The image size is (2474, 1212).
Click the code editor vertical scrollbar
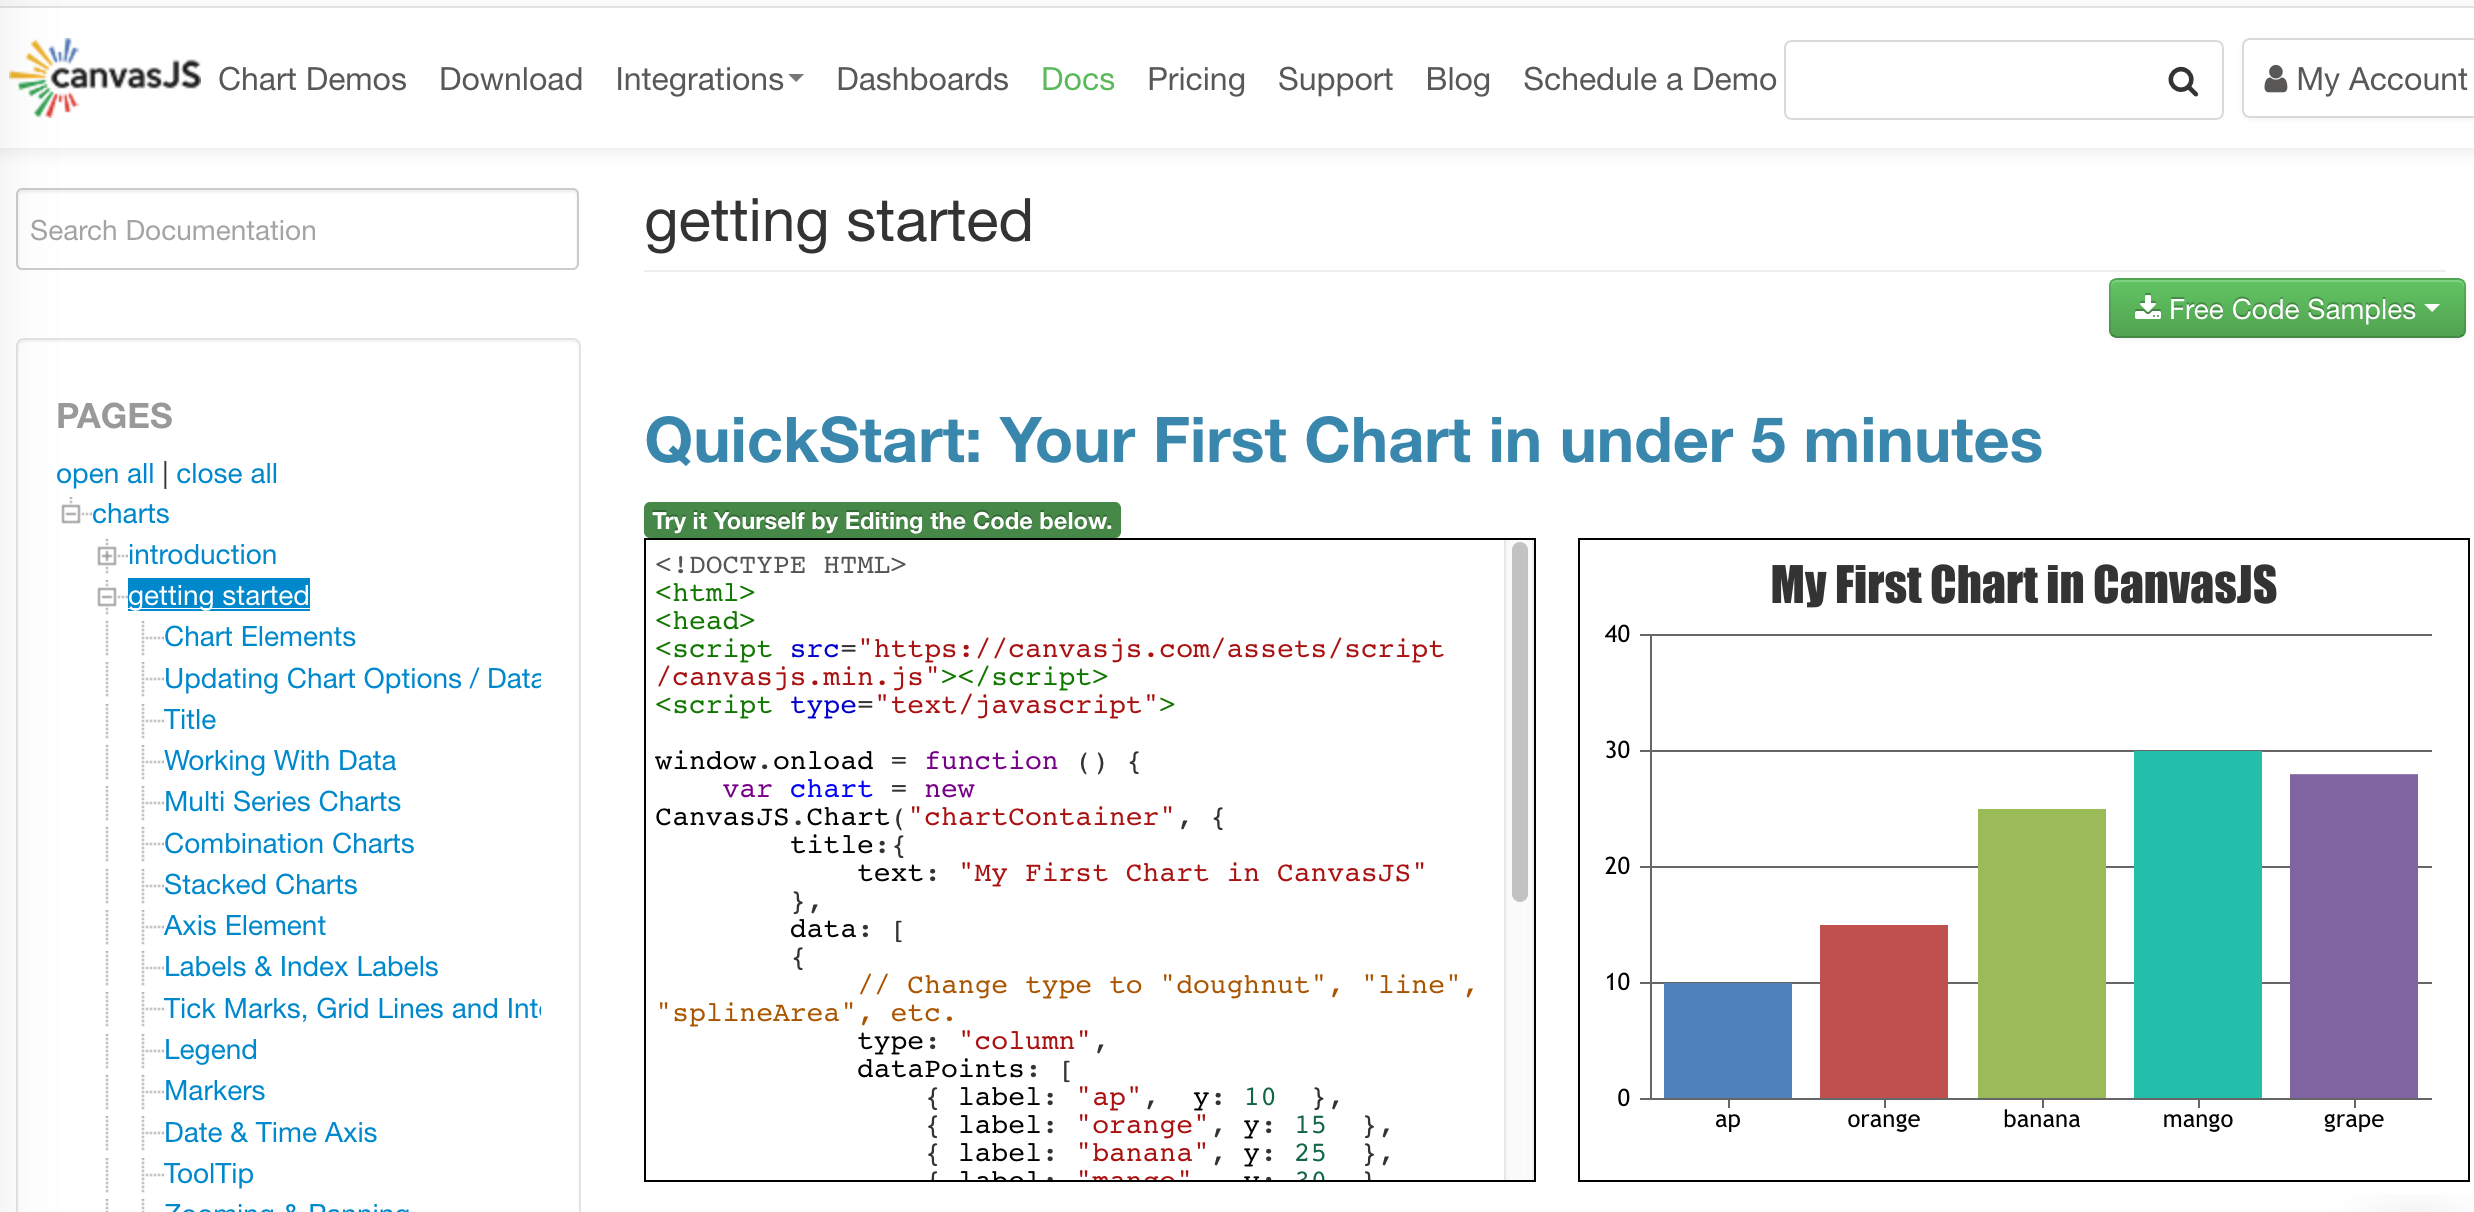(1519, 720)
